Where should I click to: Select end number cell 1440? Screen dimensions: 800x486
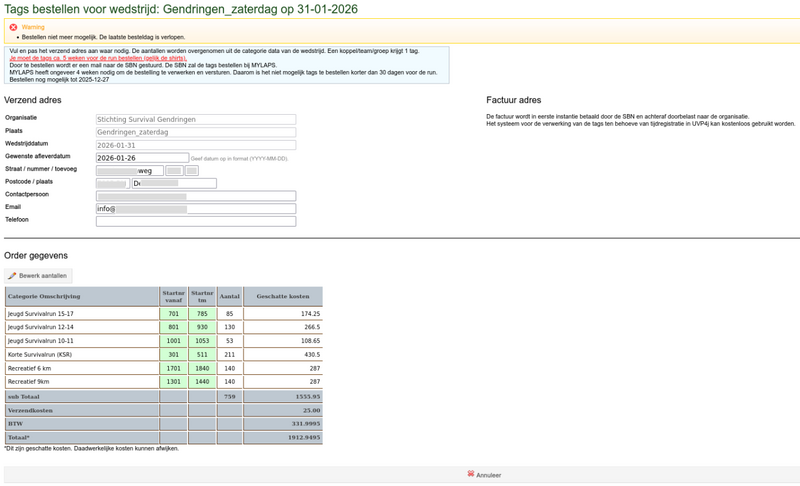[202, 381]
